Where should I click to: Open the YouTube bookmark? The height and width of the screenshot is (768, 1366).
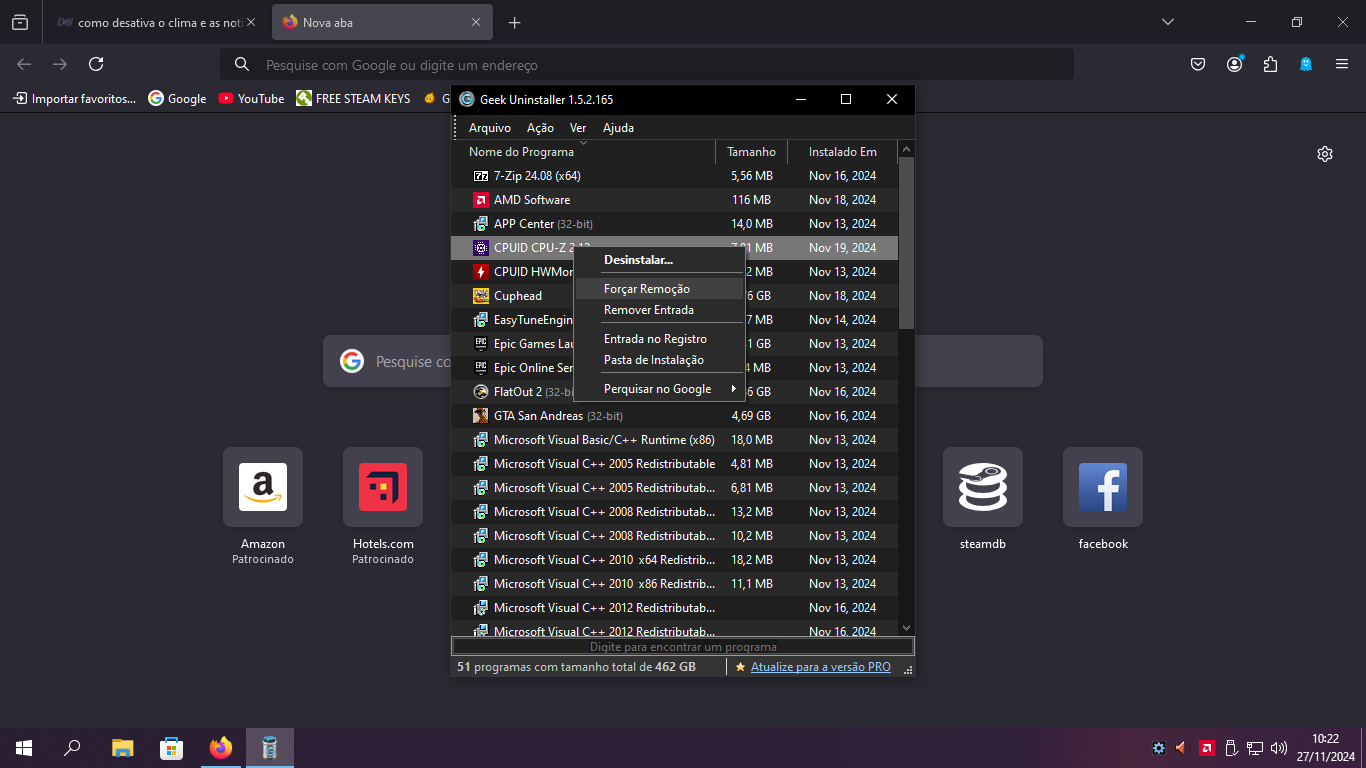click(x=251, y=98)
